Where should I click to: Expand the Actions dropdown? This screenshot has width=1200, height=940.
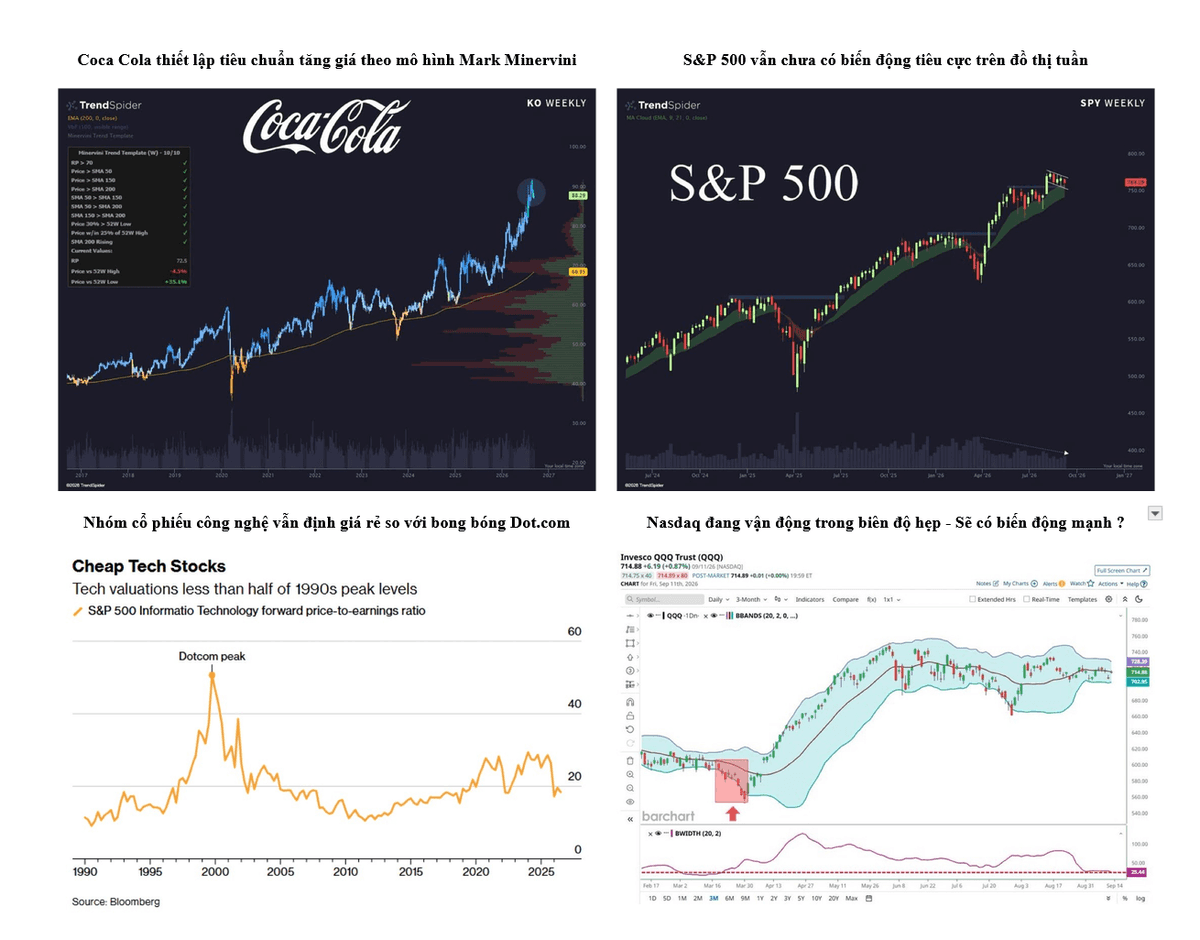tap(1110, 583)
